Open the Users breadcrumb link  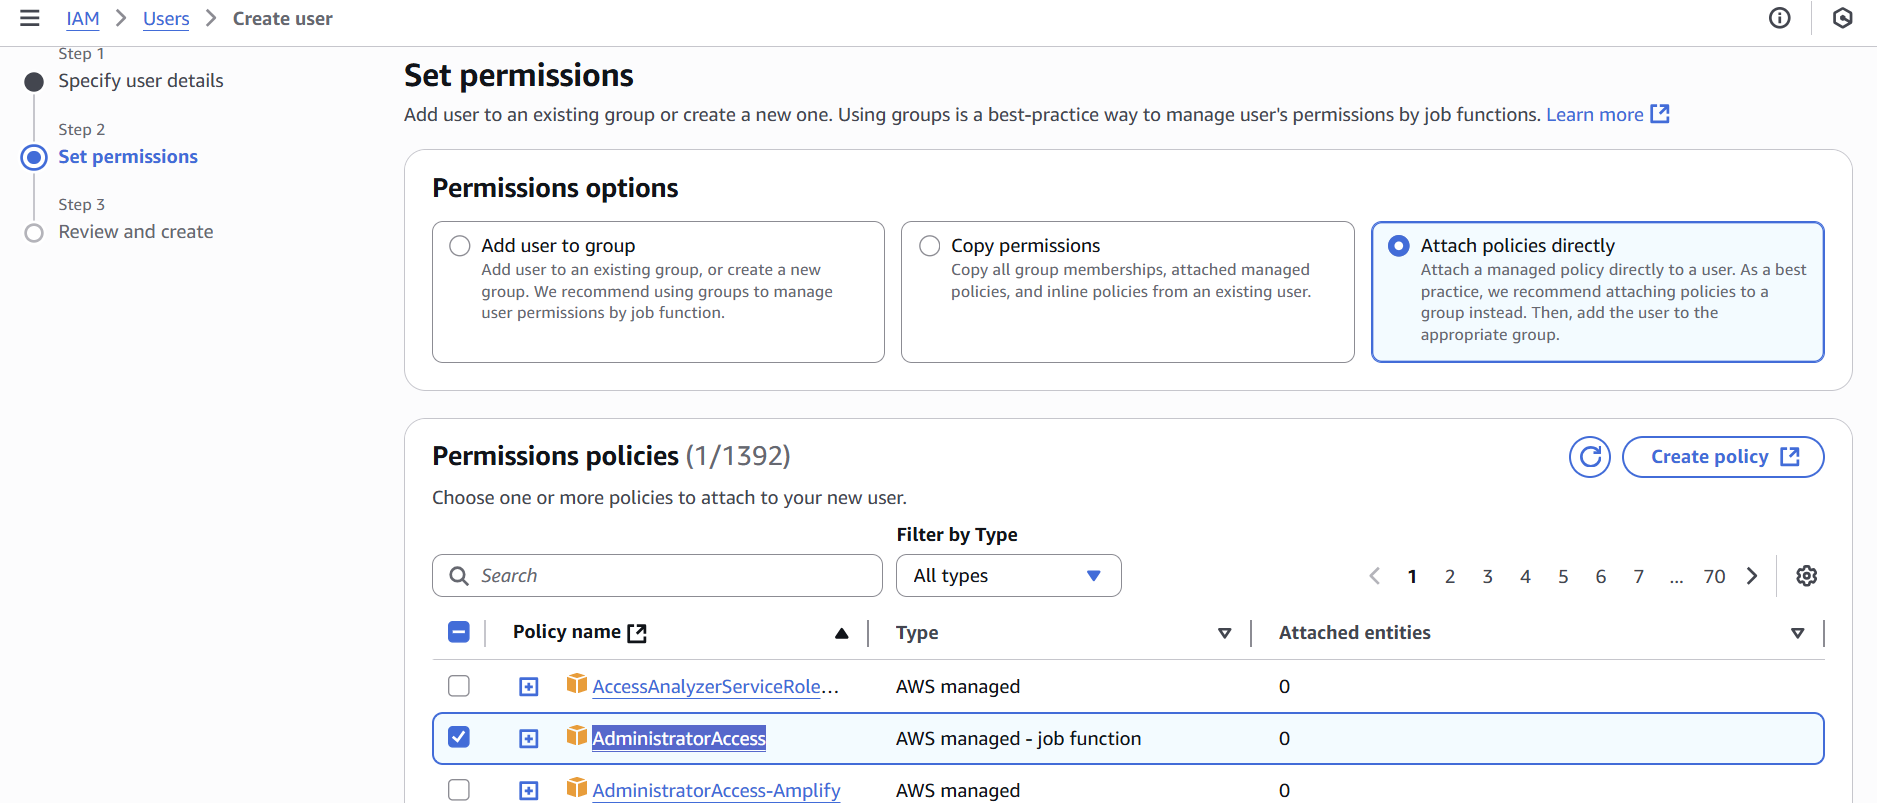[166, 19]
